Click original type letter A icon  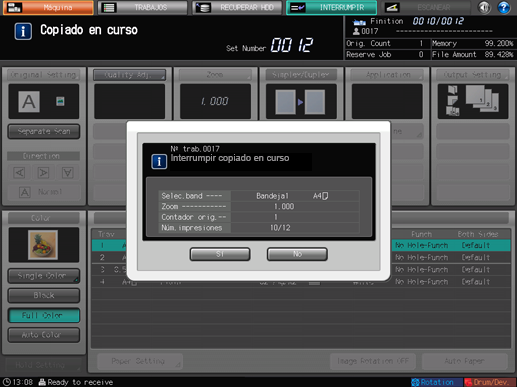pos(29,101)
